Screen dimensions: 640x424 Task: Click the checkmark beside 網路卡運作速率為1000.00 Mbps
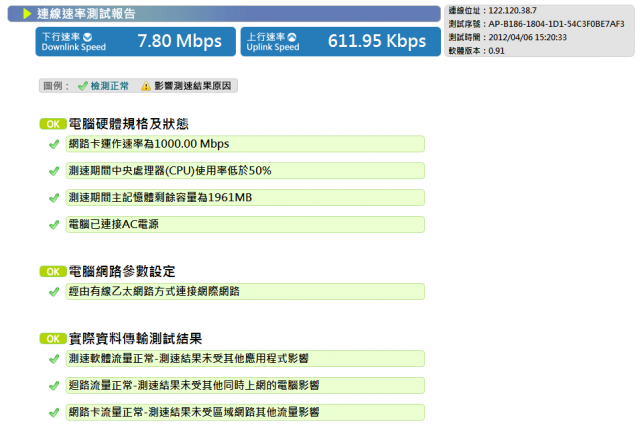click(x=54, y=144)
